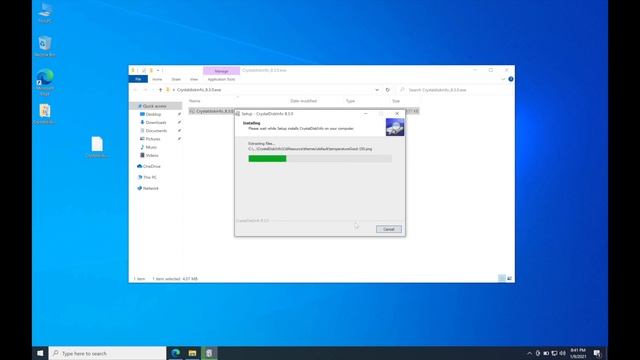Click the Explorer help question mark icon

tap(511, 79)
